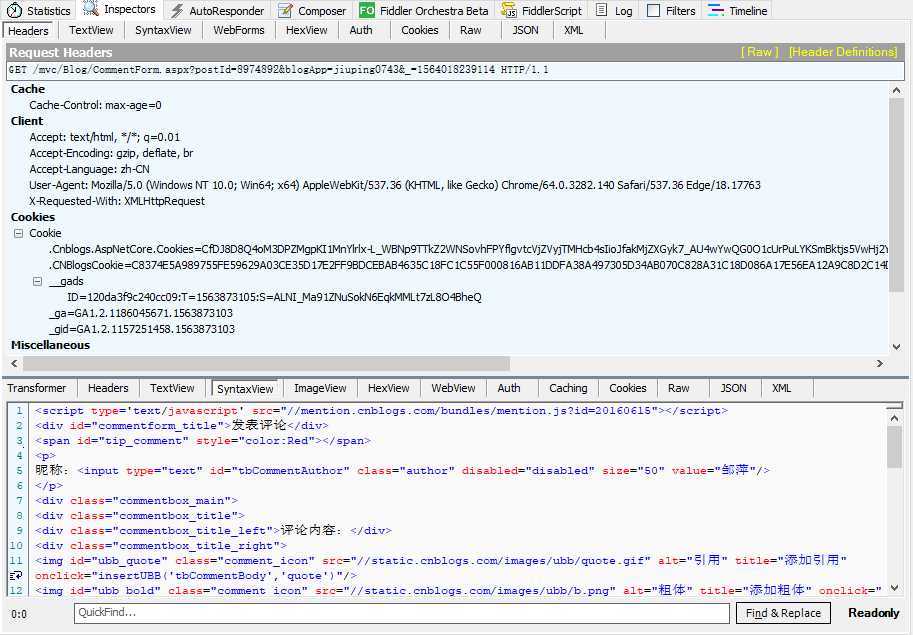Select the request Raw tab
The width and height of the screenshot is (913, 635).
[x=470, y=30]
